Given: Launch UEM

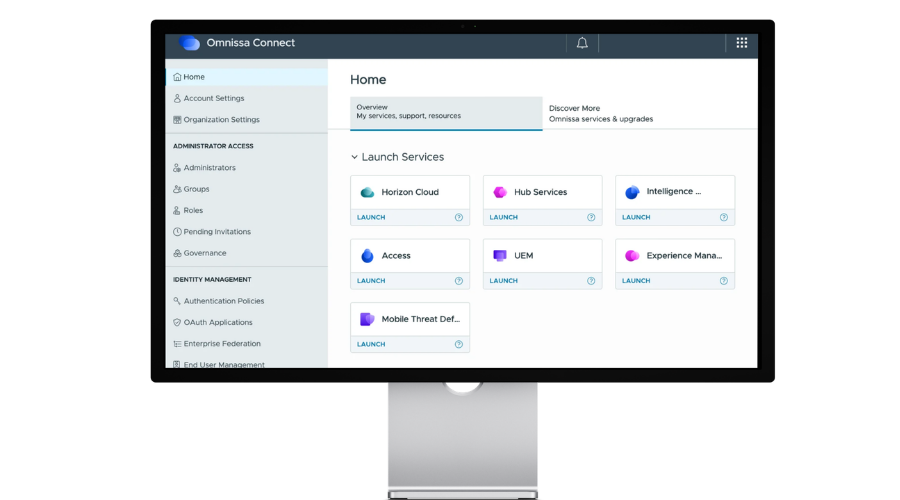Looking at the screenshot, I should (x=503, y=281).
